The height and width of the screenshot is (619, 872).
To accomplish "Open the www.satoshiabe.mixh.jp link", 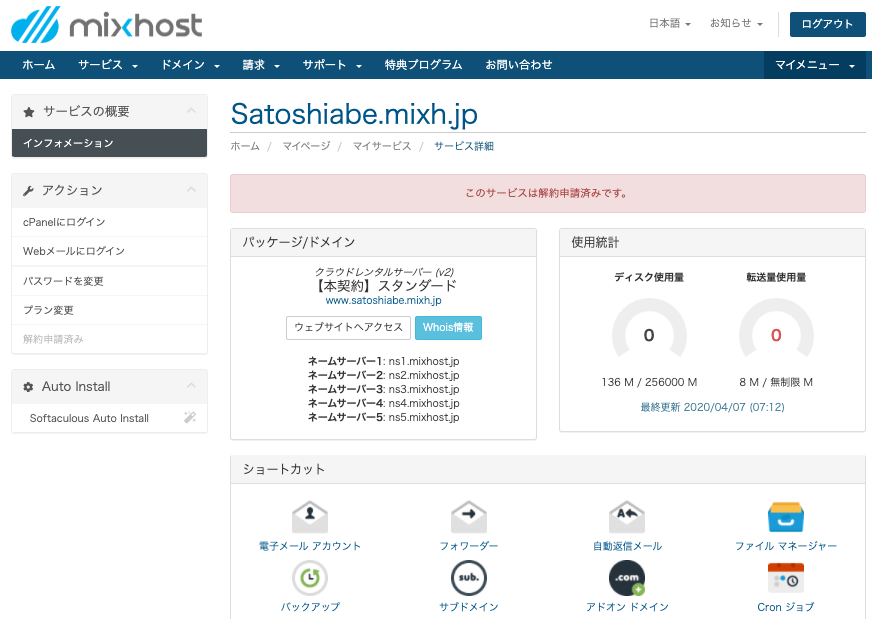I will click(x=383, y=300).
